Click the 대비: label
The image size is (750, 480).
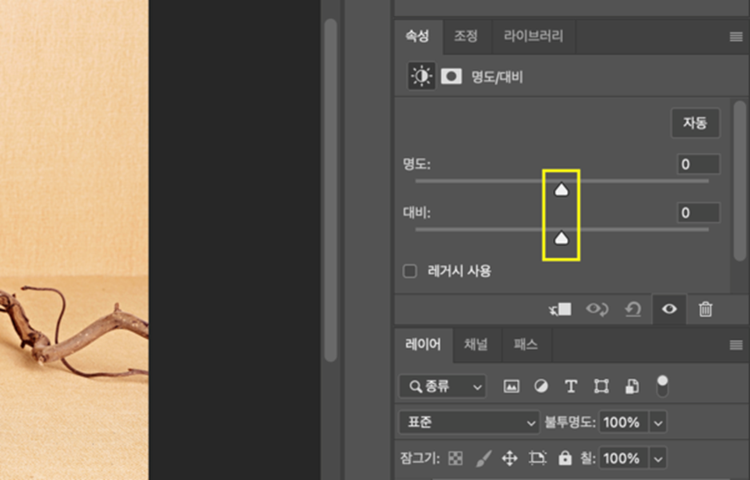417,213
